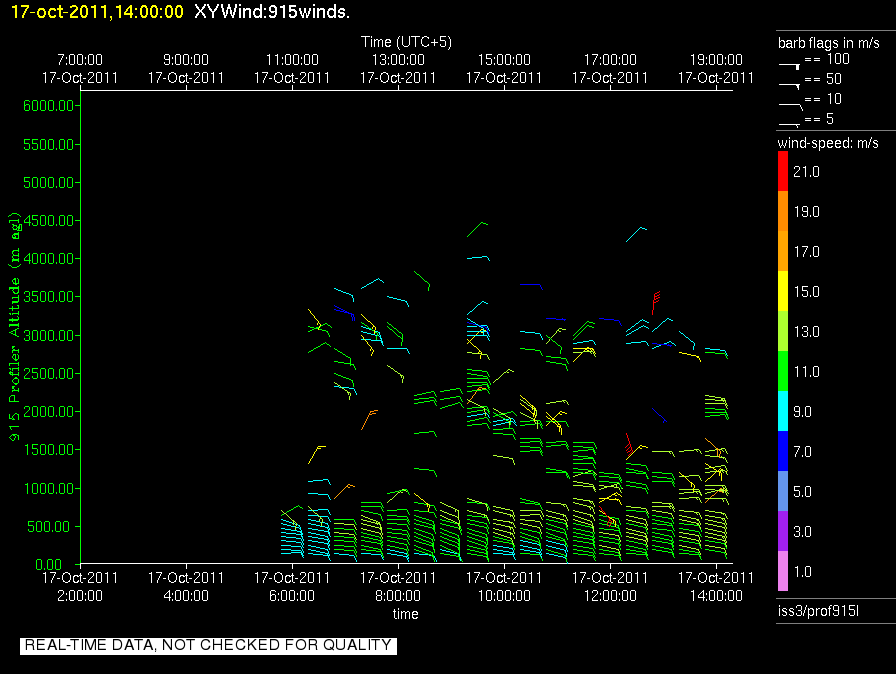
Task: Click the '4000.00' altitude tick label
Action: pos(49,259)
